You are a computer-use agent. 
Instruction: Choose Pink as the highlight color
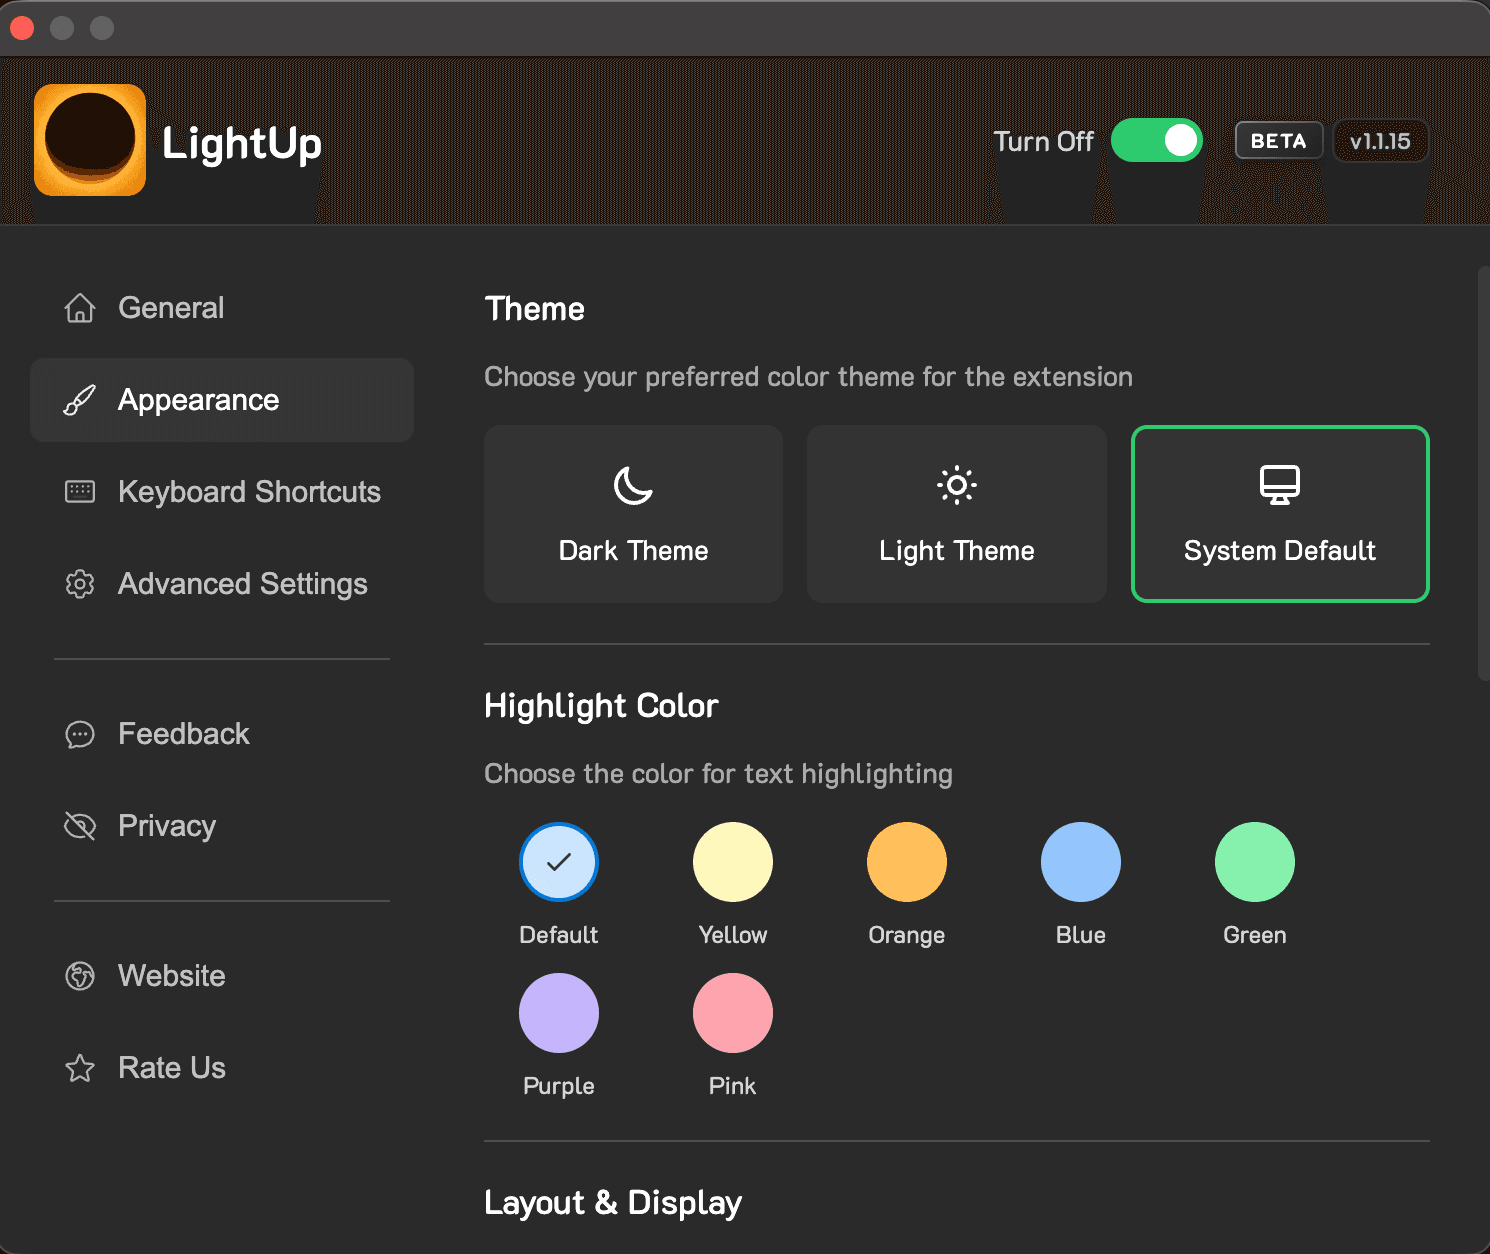[x=732, y=1013]
